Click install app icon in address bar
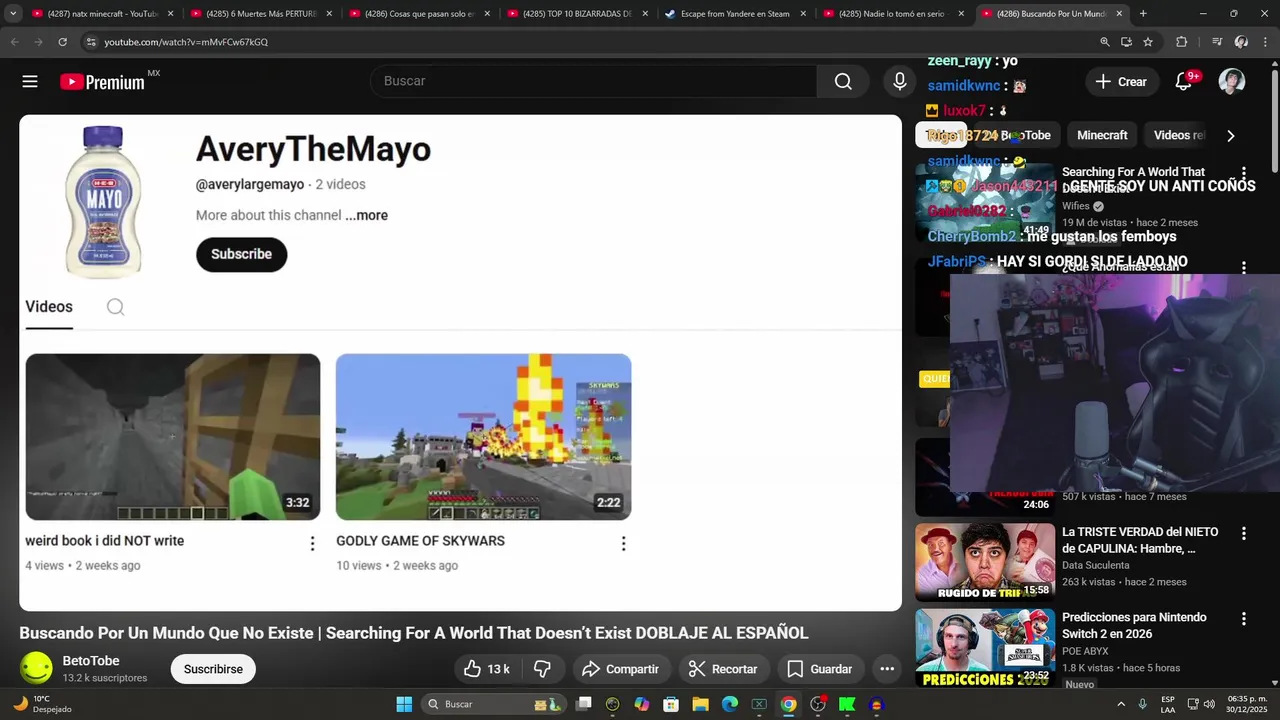 tap(1126, 42)
